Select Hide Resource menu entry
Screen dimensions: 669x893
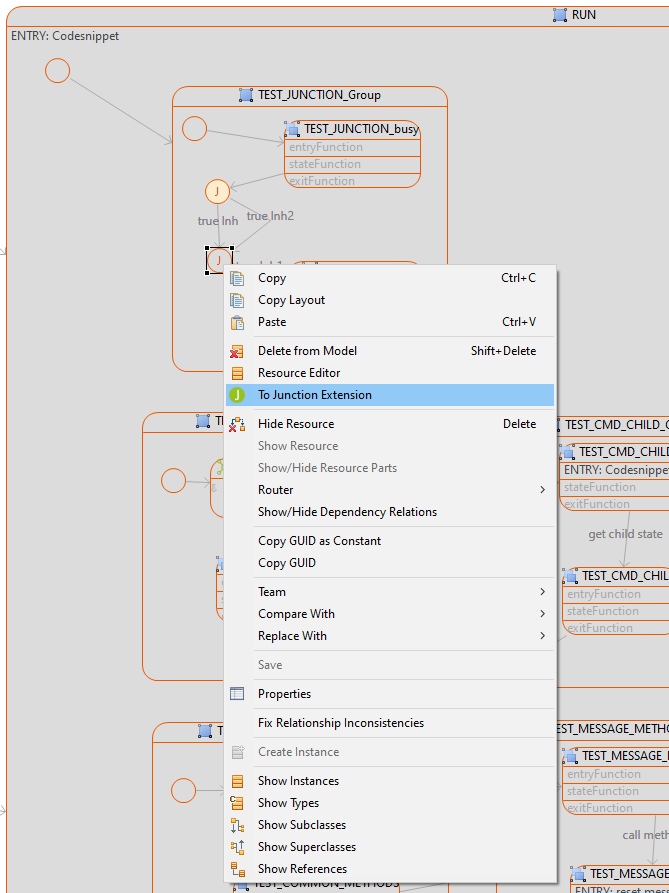point(296,424)
